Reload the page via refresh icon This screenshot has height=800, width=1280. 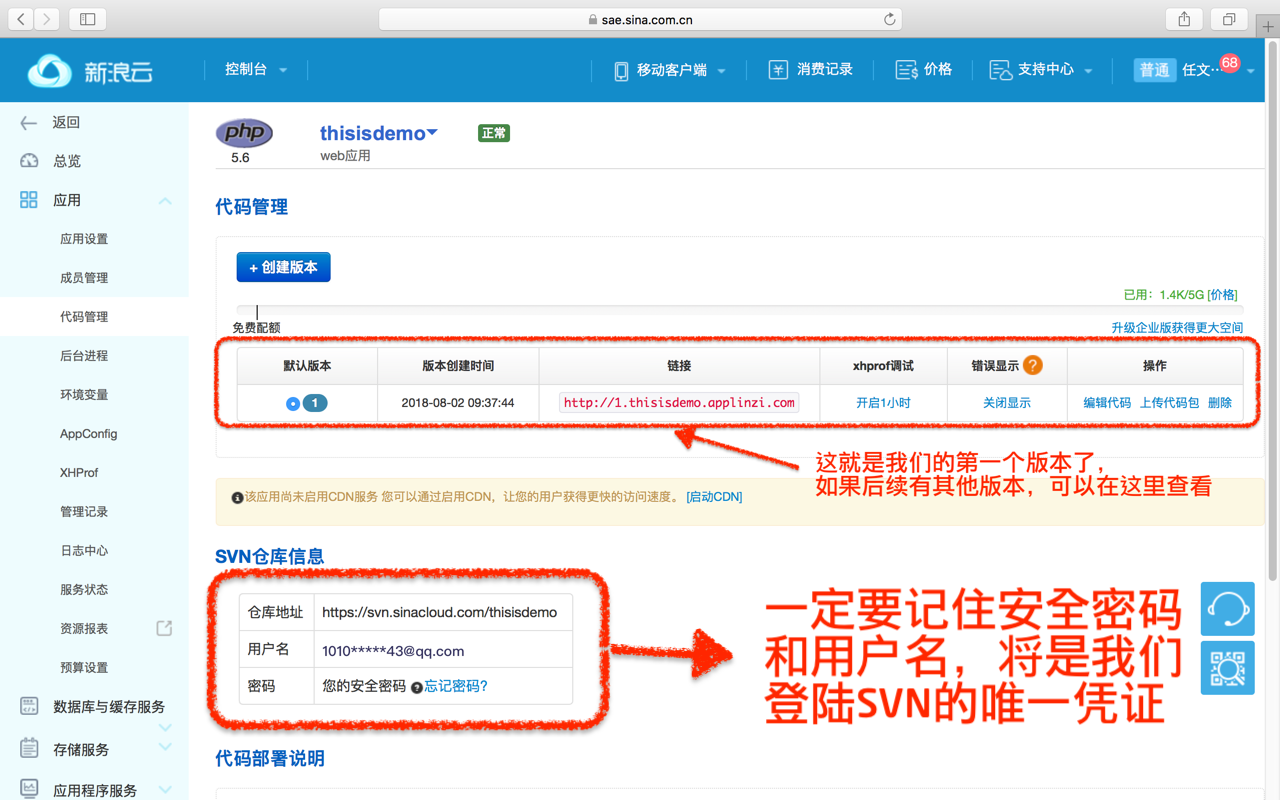(x=889, y=19)
